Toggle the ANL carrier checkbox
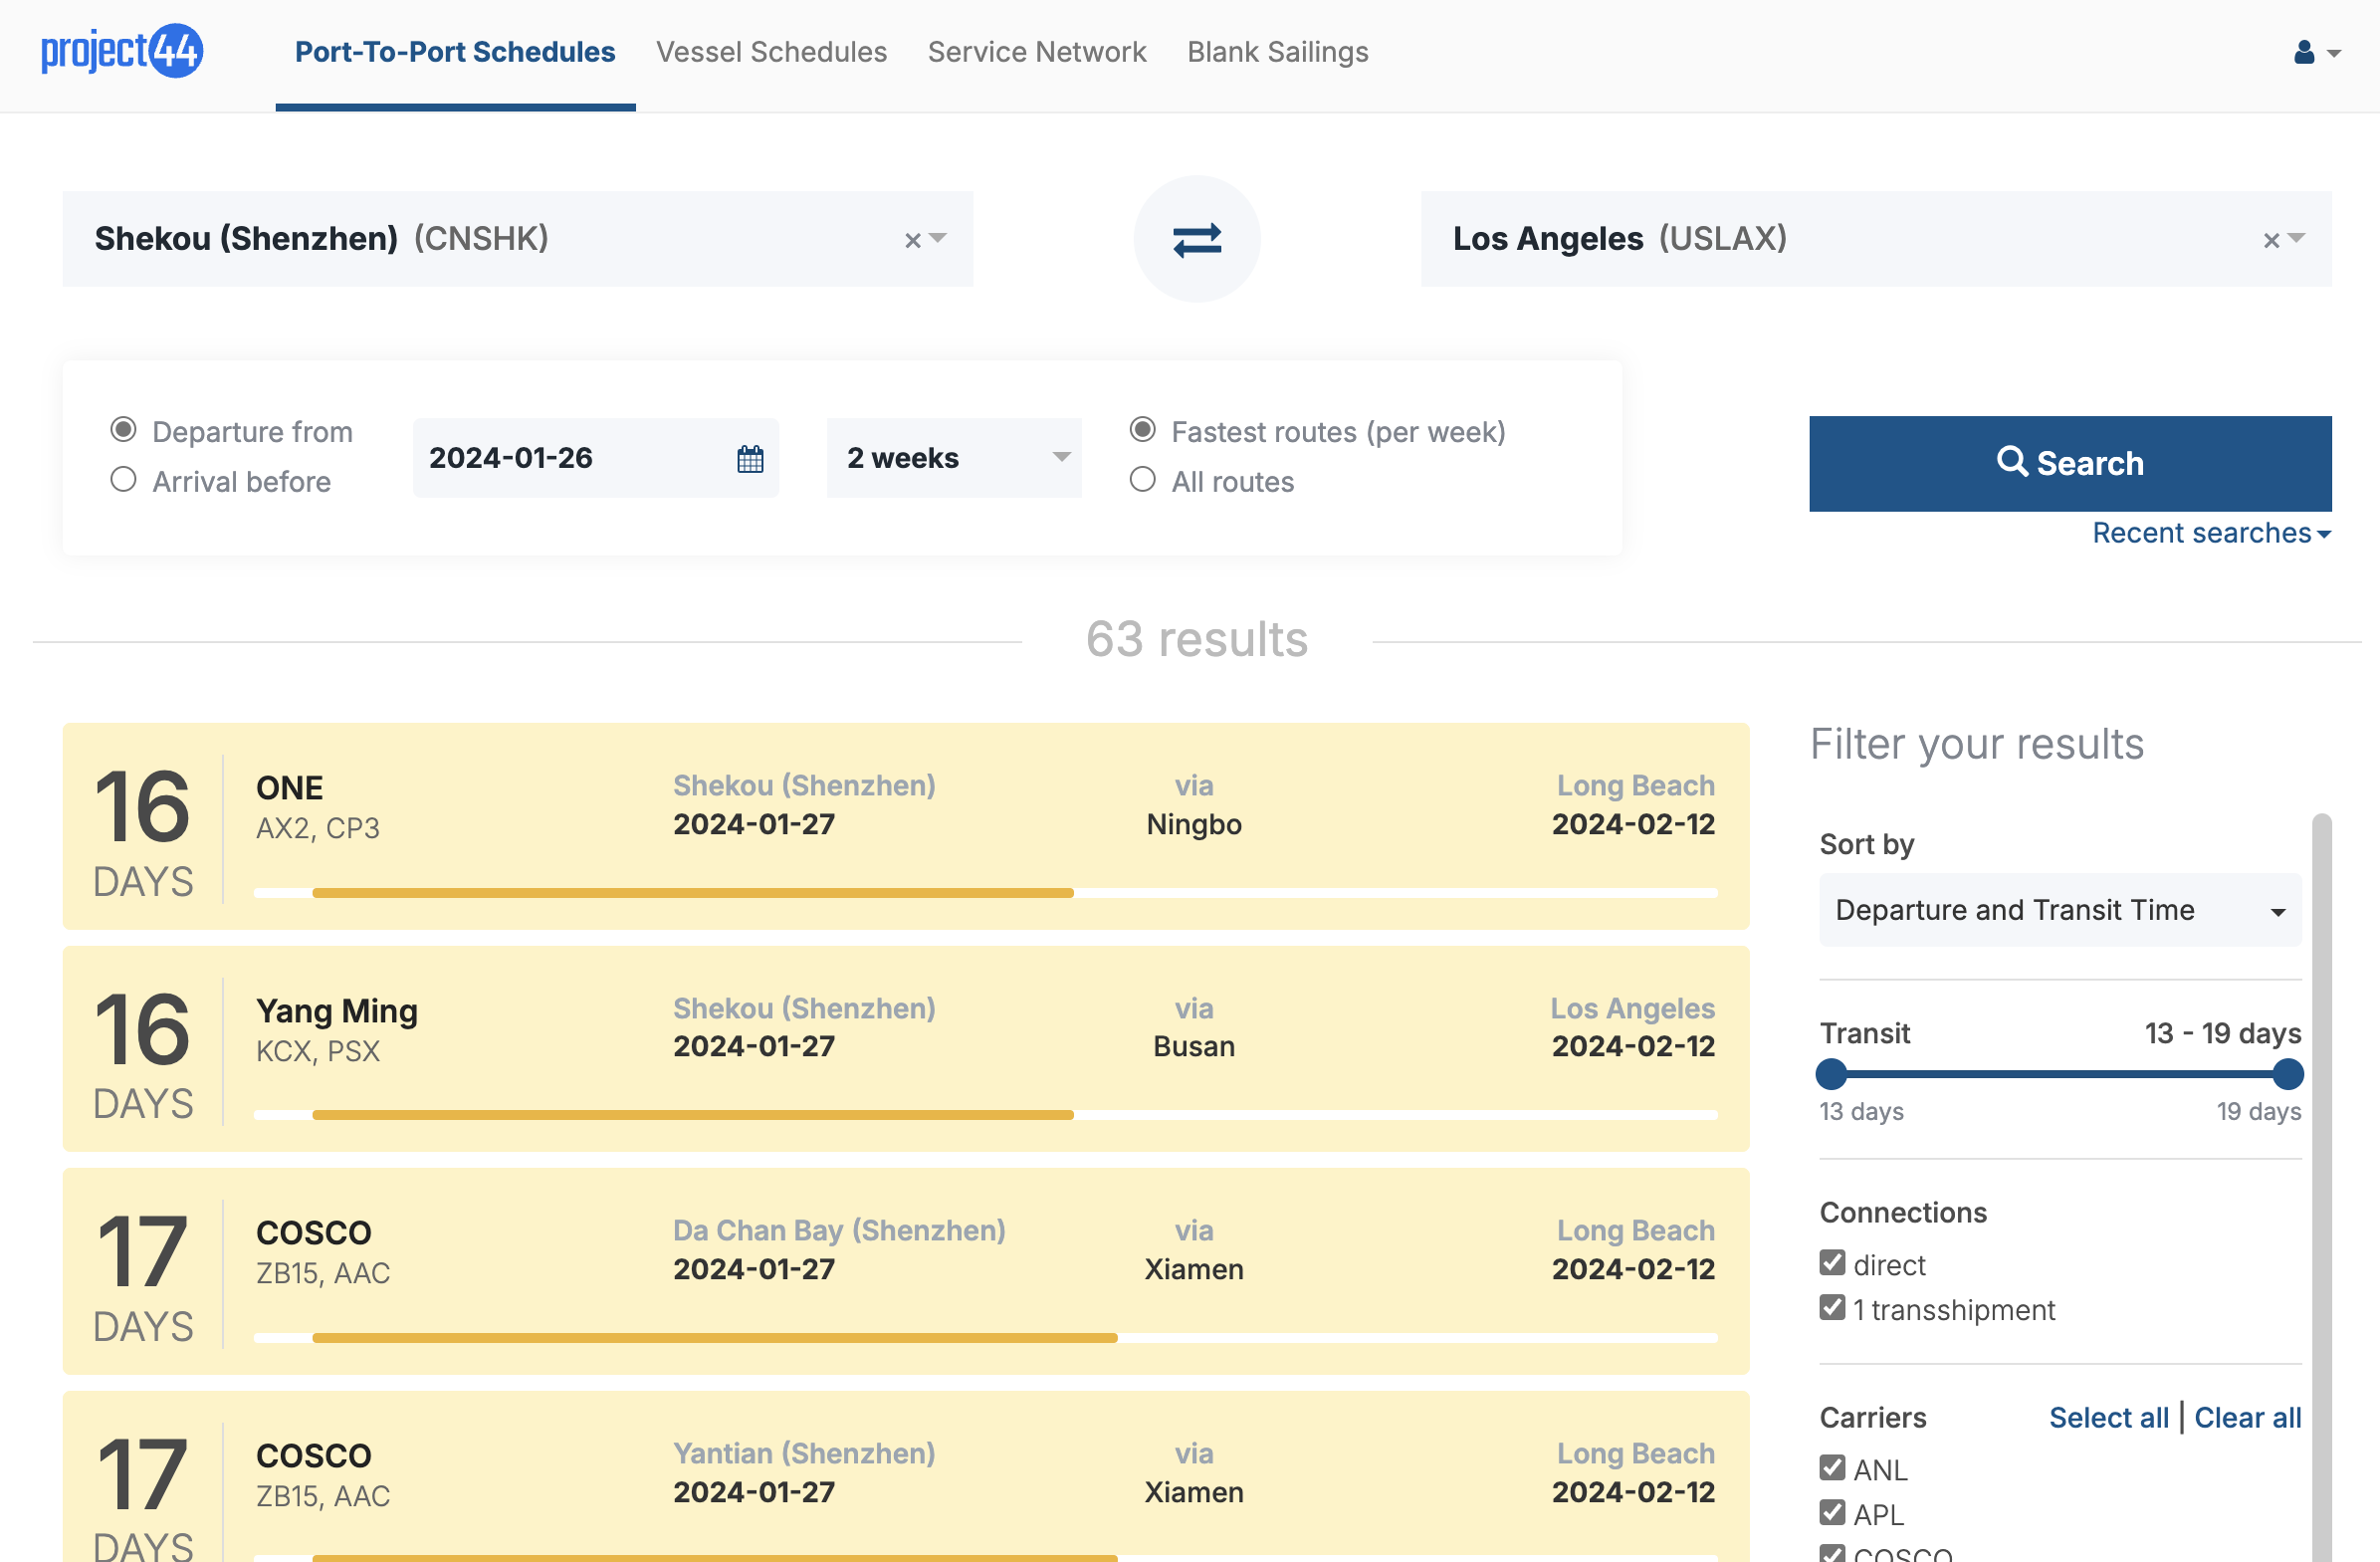Screen dimensions: 2380x1562 pyautogui.click(x=1832, y=1468)
